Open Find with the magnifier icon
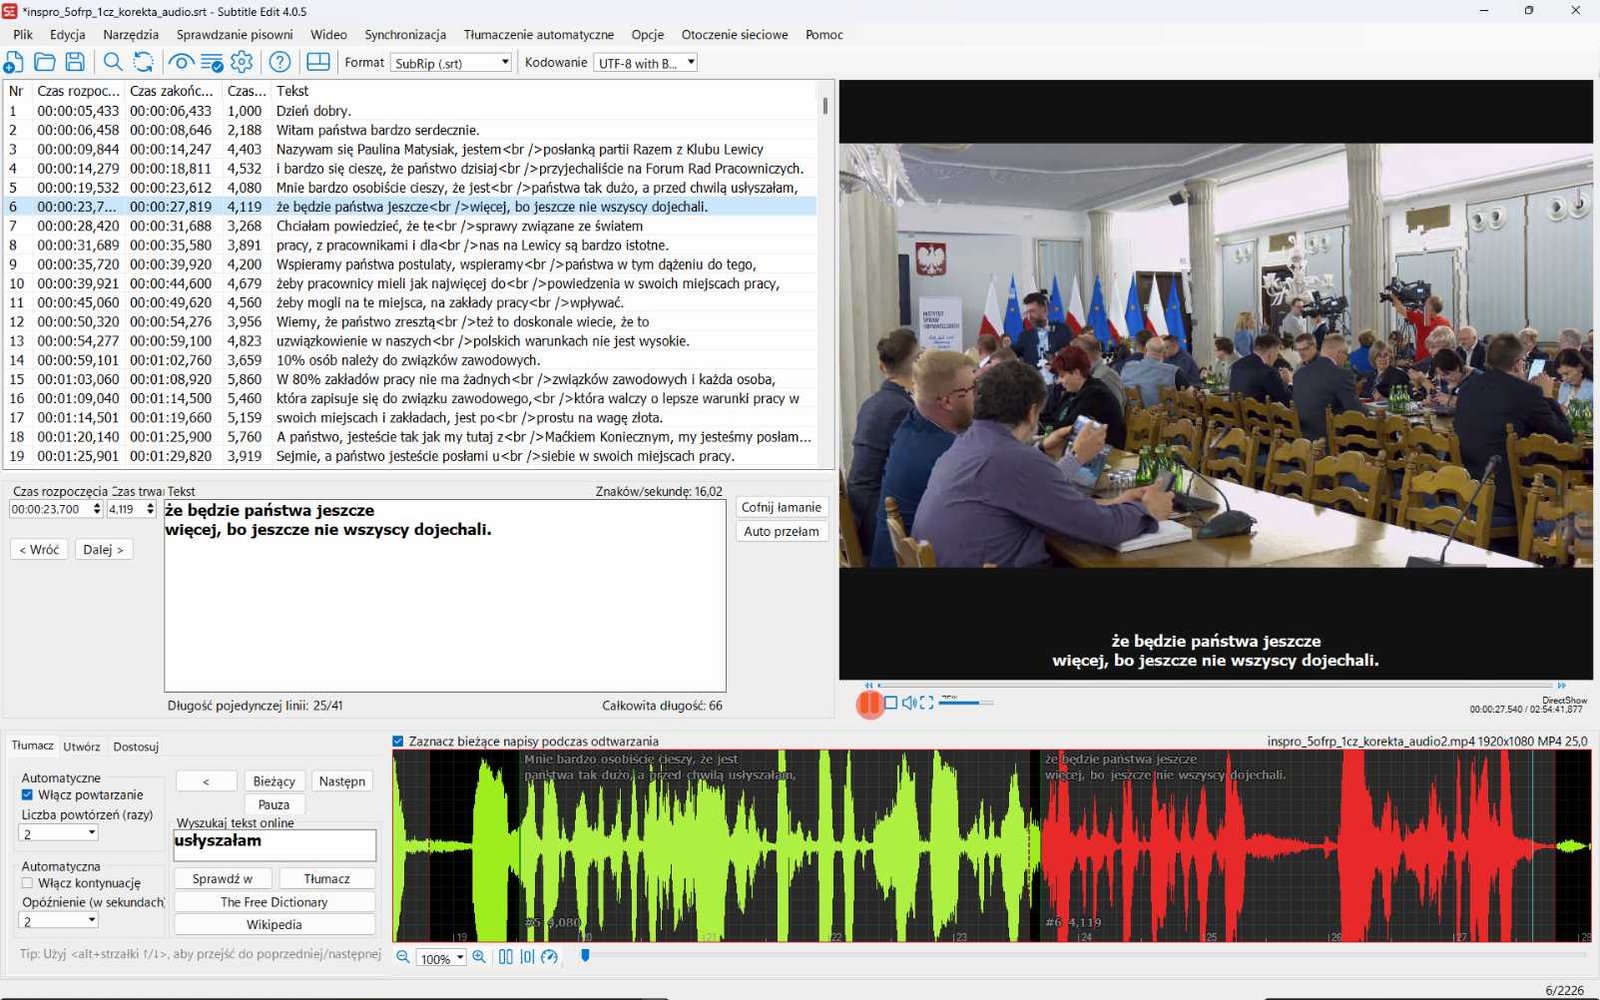The image size is (1600, 1000). [113, 62]
